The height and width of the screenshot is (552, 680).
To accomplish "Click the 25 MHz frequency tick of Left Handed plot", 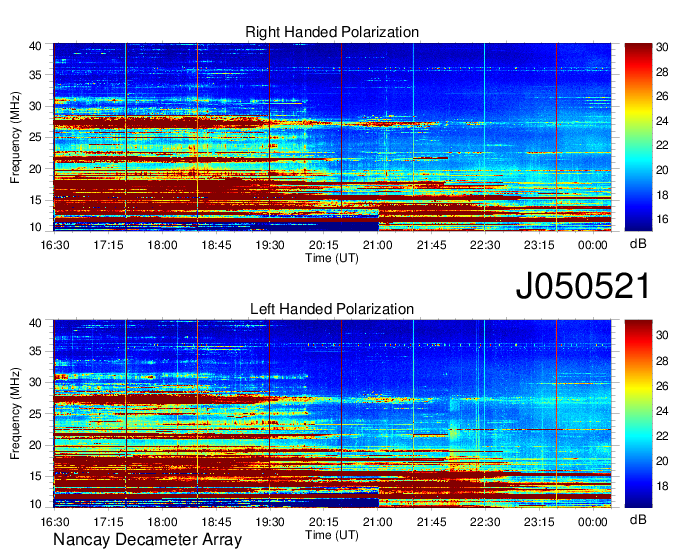I will [36, 414].
